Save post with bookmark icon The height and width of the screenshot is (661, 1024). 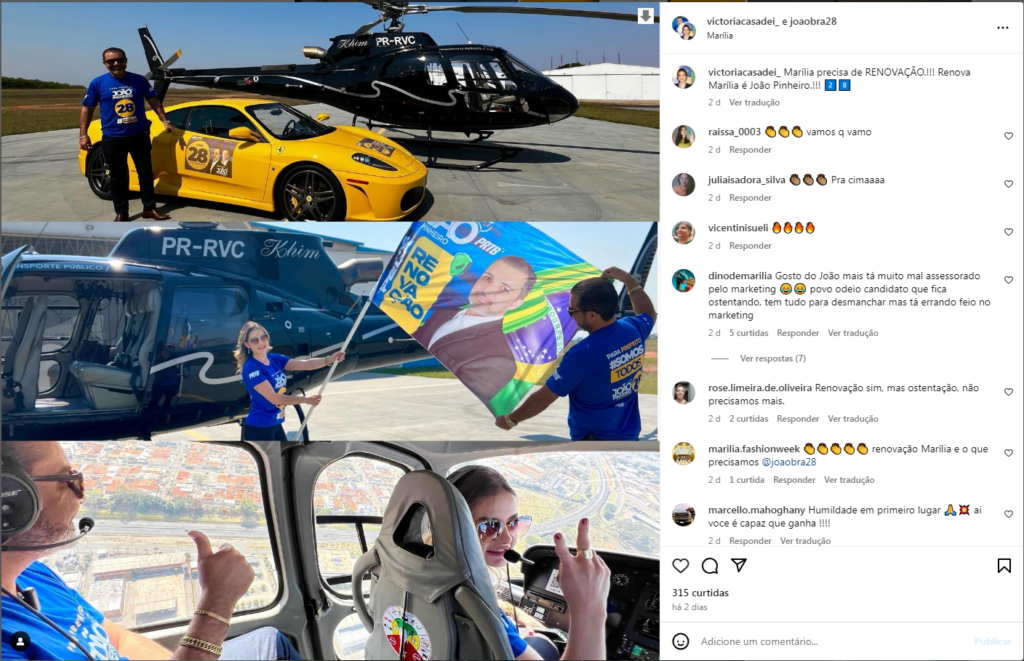point(1004,566)
